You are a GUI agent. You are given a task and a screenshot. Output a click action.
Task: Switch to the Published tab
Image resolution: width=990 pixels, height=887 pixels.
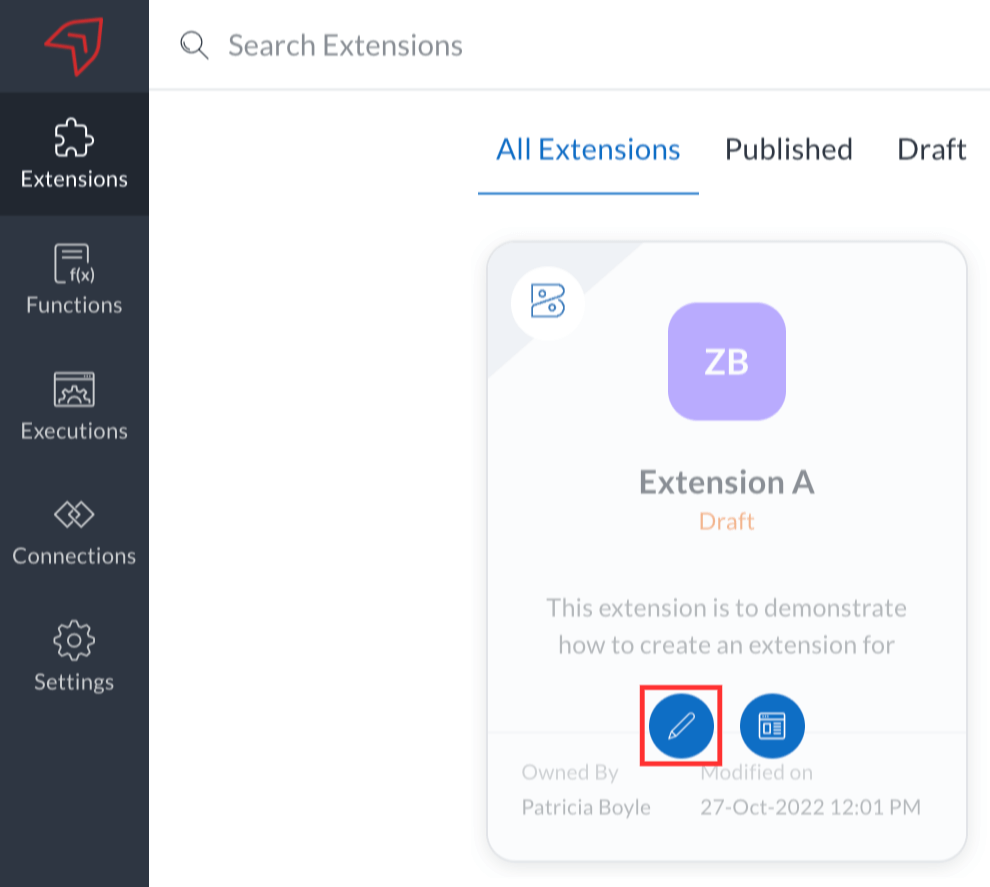(788, 149)
